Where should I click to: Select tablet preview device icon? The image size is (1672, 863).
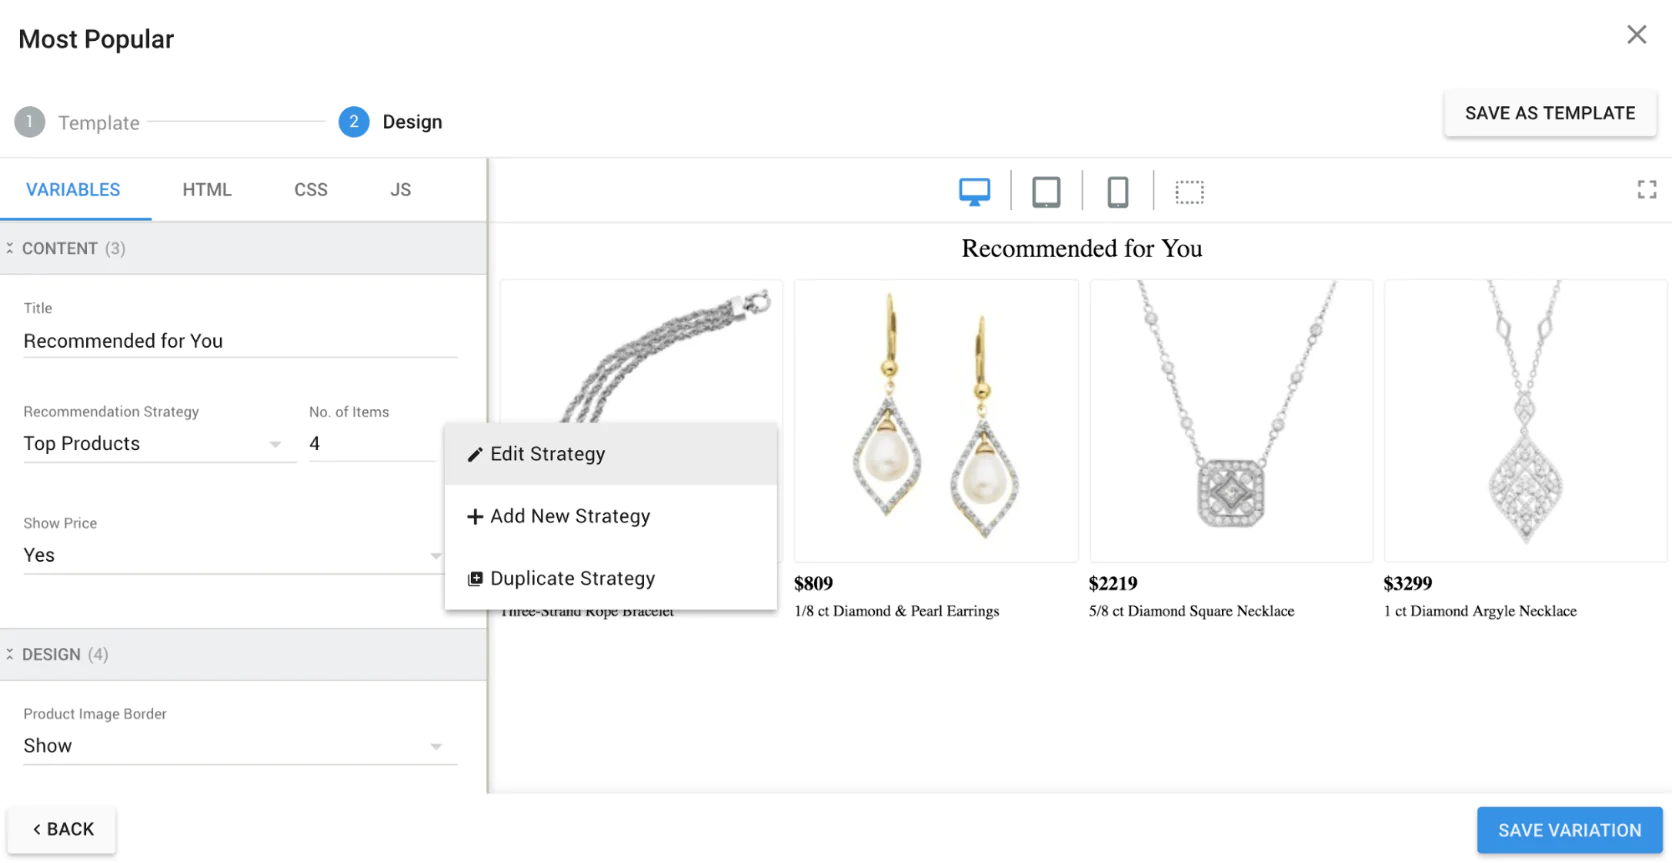click(x=1046, y=191)
